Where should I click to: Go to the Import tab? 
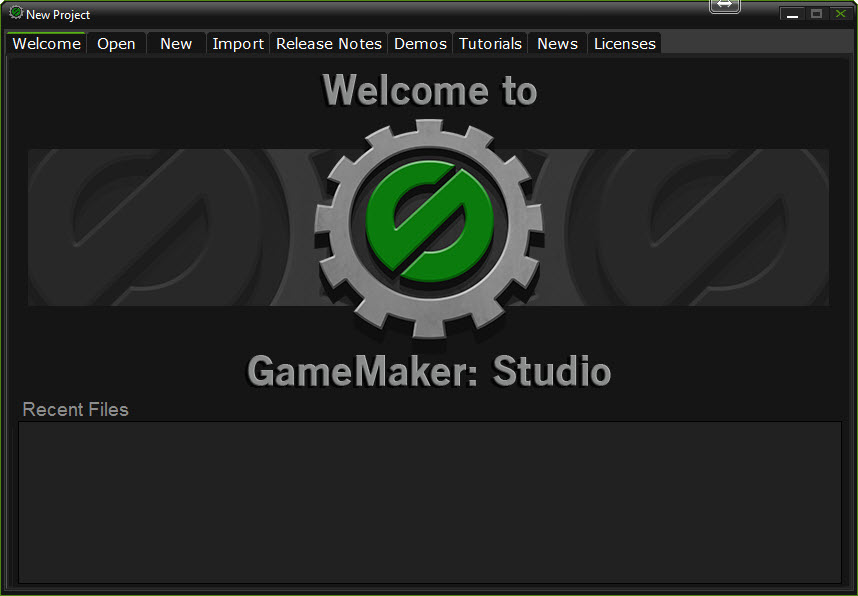click(238, 44)
